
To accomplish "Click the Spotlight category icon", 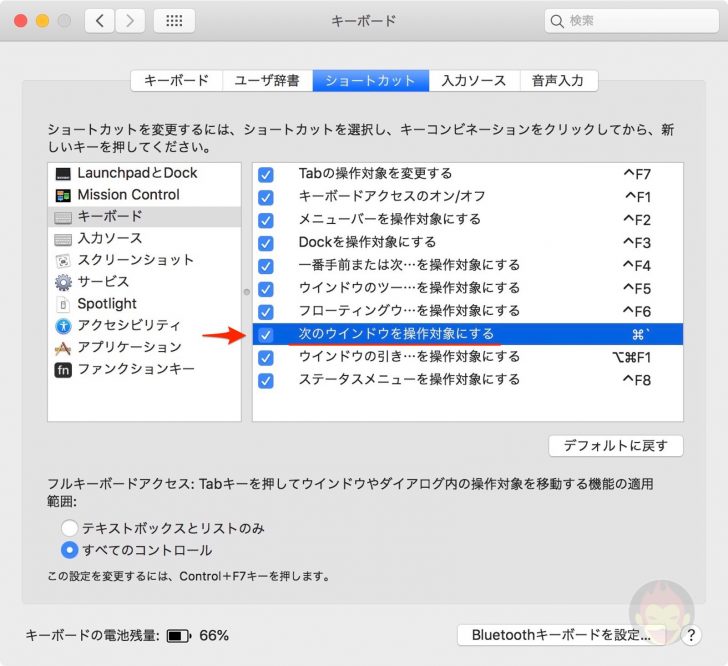I will coord(63,304).
